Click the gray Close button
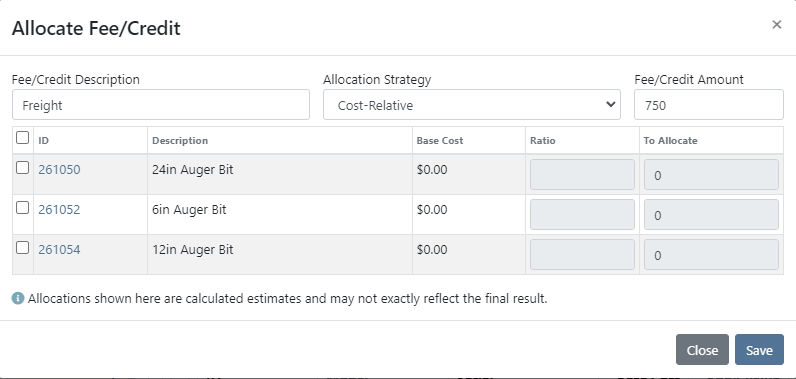The width and height of the screenshot is (796, 379). pos(702,350)
